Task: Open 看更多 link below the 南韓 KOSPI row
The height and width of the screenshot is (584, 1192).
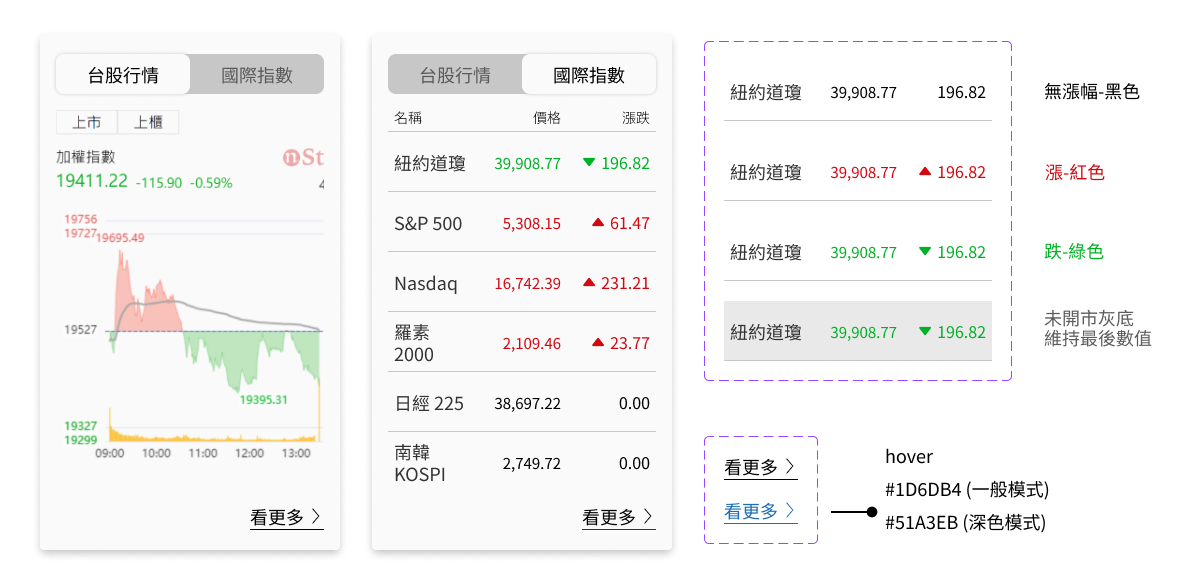Action: (x=619, y=518)
